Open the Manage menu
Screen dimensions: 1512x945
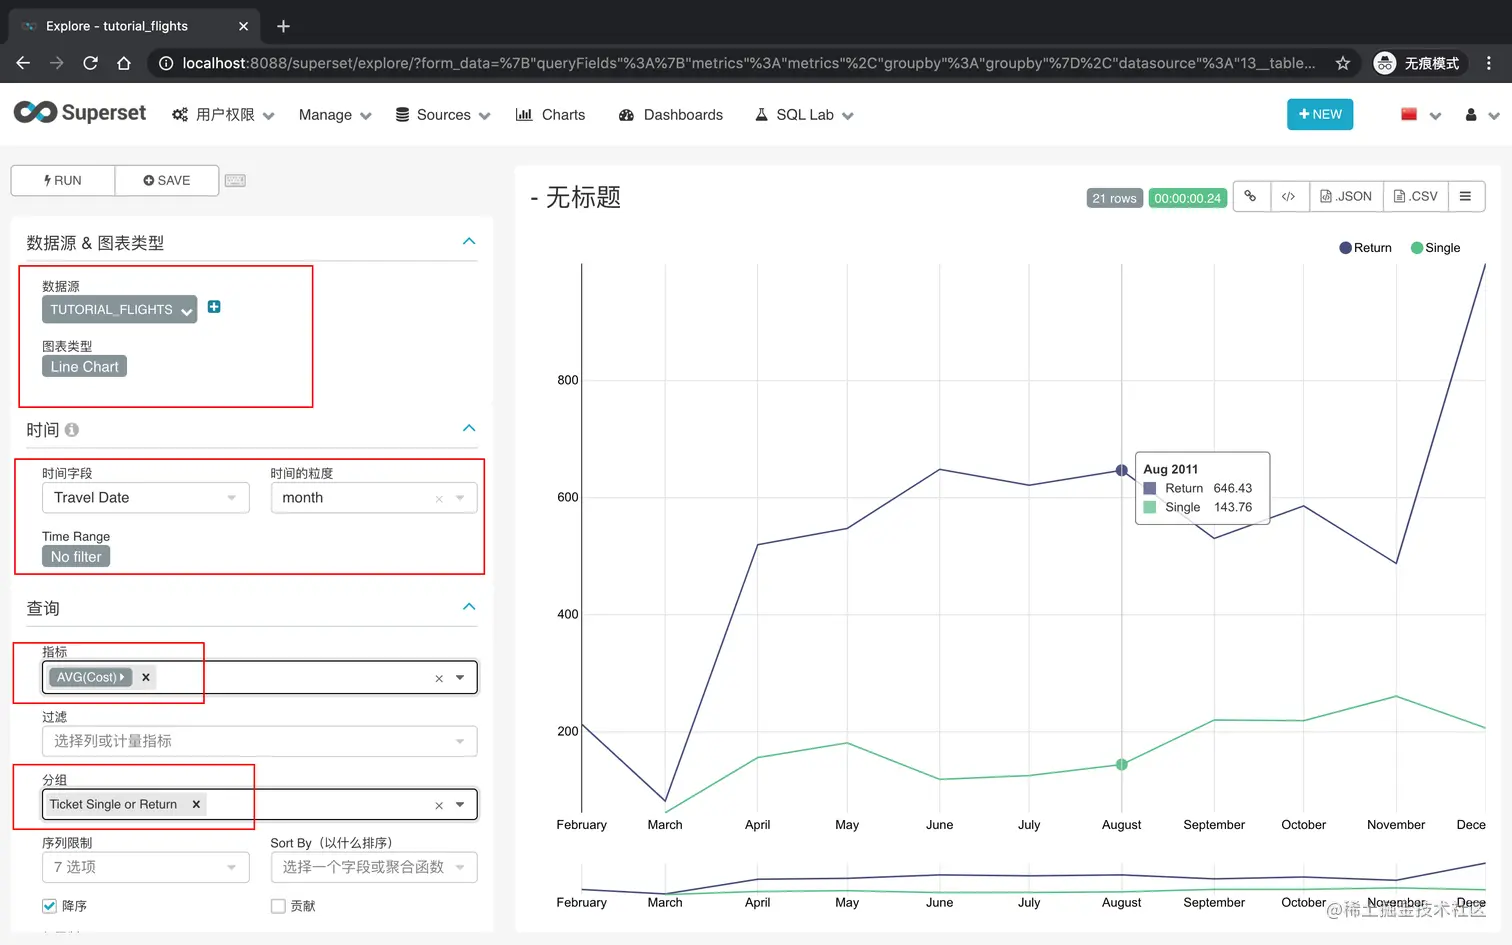pyautogui.click(x=335, y=115)
